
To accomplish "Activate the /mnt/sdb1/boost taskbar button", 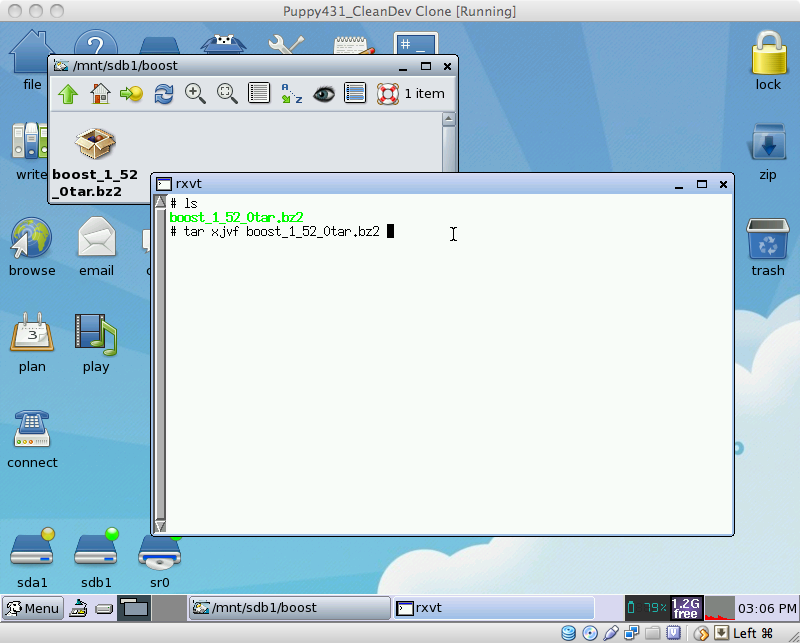I will point(288,607).
